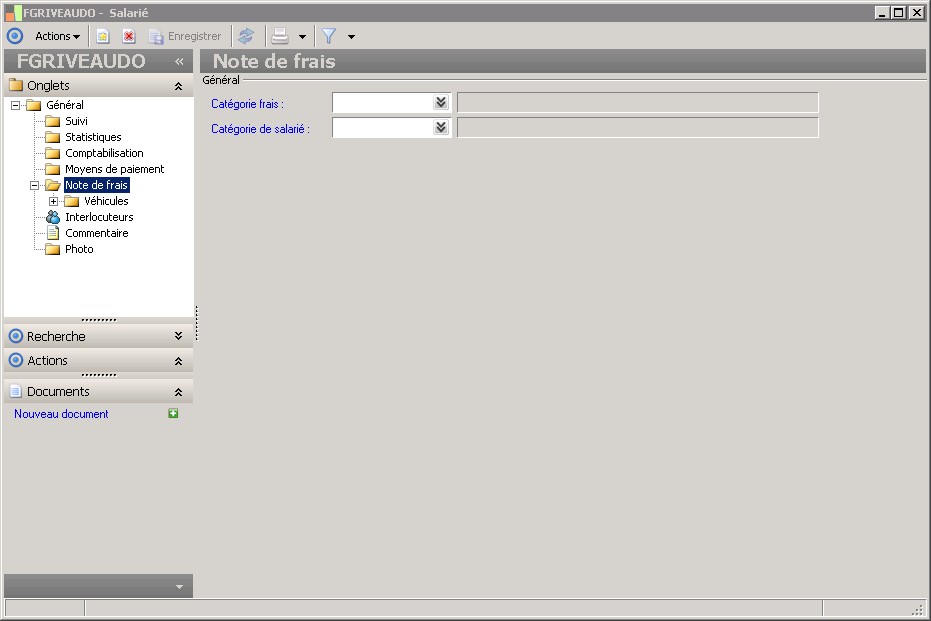This screenshot has height=621, width=931.
Task: Expand the Recherche section
Action: click(x=178, y=336)
